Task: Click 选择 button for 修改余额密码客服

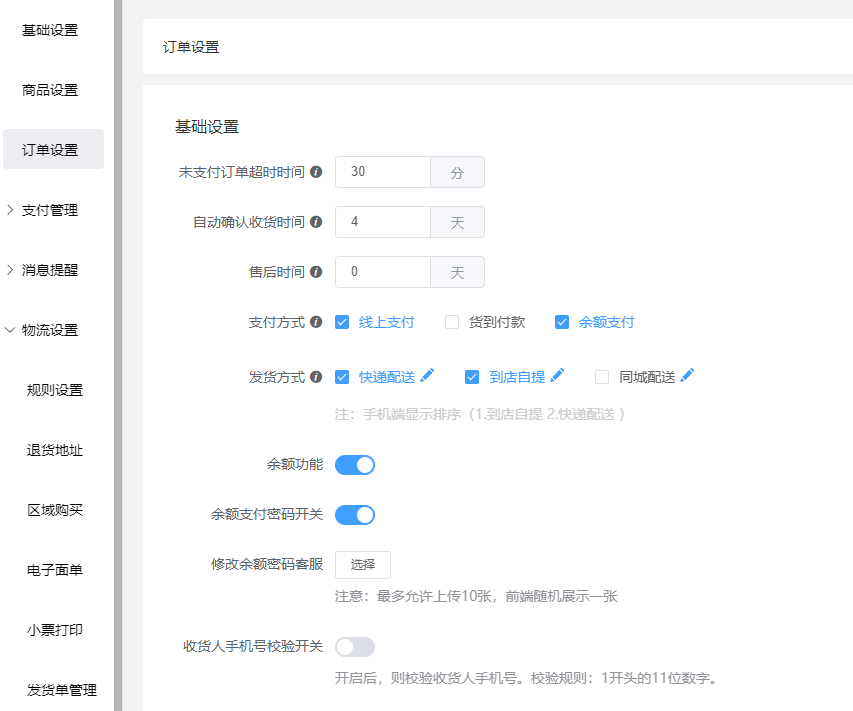Action: tap(363, 565)
